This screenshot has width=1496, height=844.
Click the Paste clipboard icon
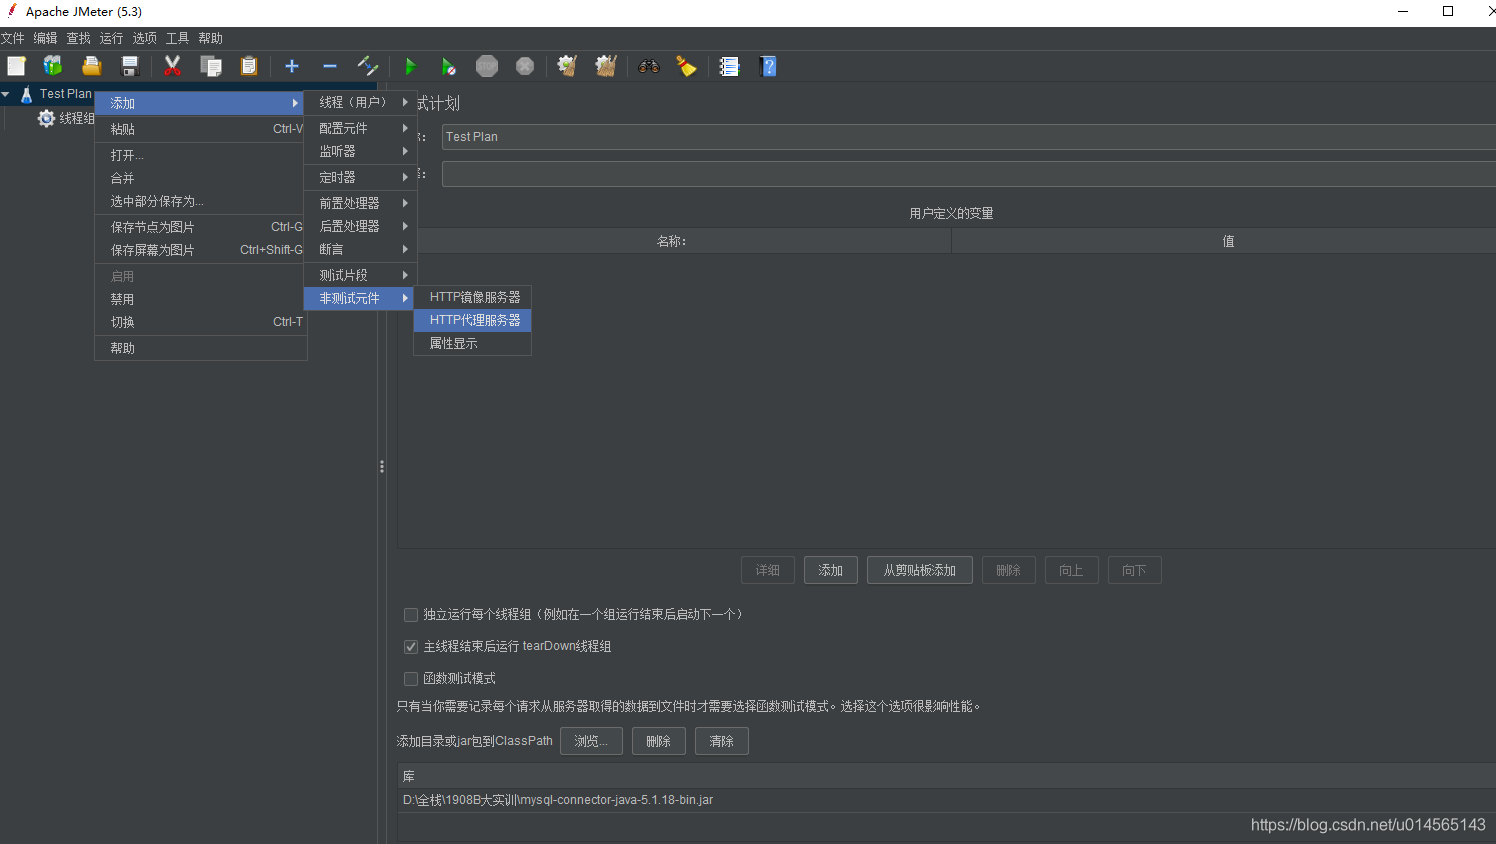[x=248, y=66]
